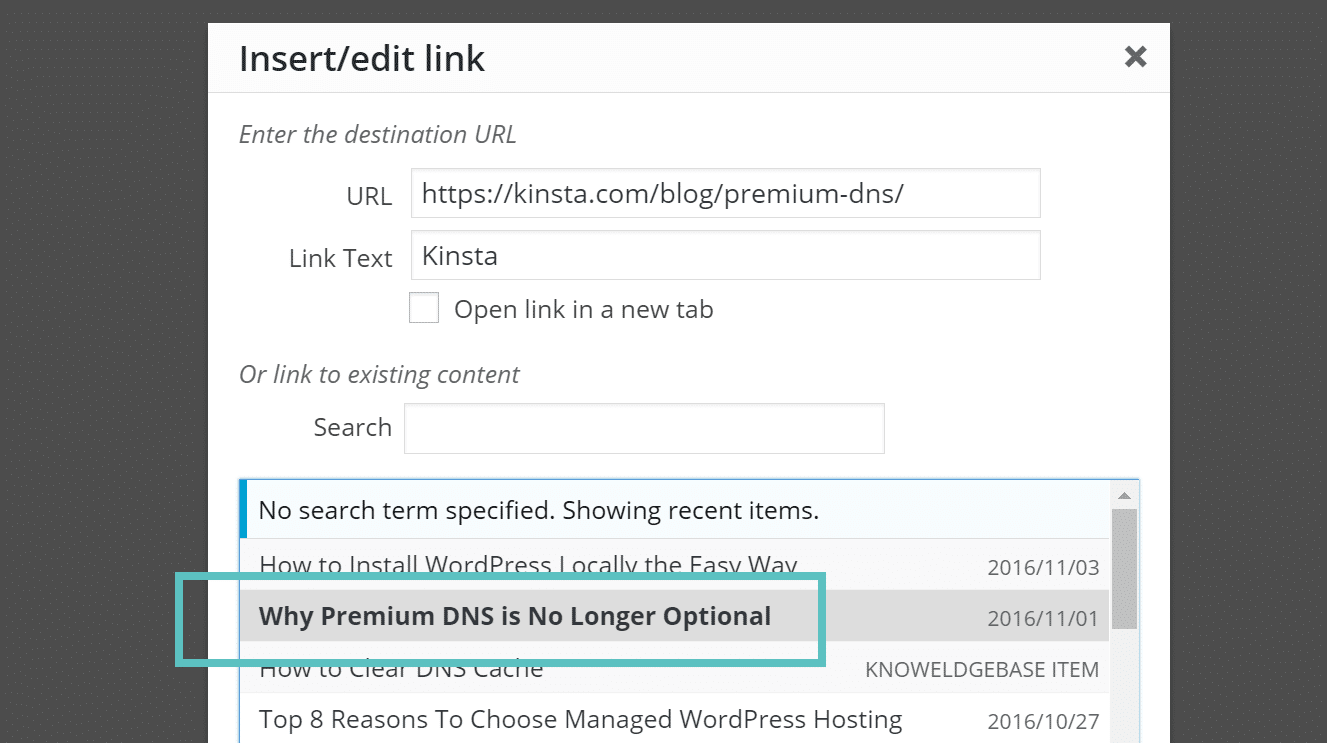
Task: Select Why Premium DNS is No Longer Optional
Action: [x=674, y=616]
